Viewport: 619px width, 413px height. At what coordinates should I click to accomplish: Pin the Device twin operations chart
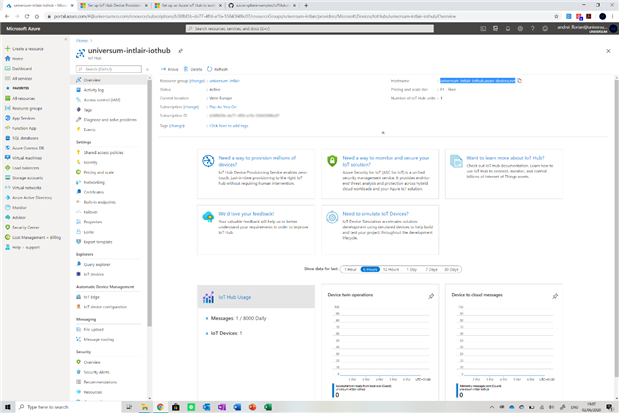(431, 296)
